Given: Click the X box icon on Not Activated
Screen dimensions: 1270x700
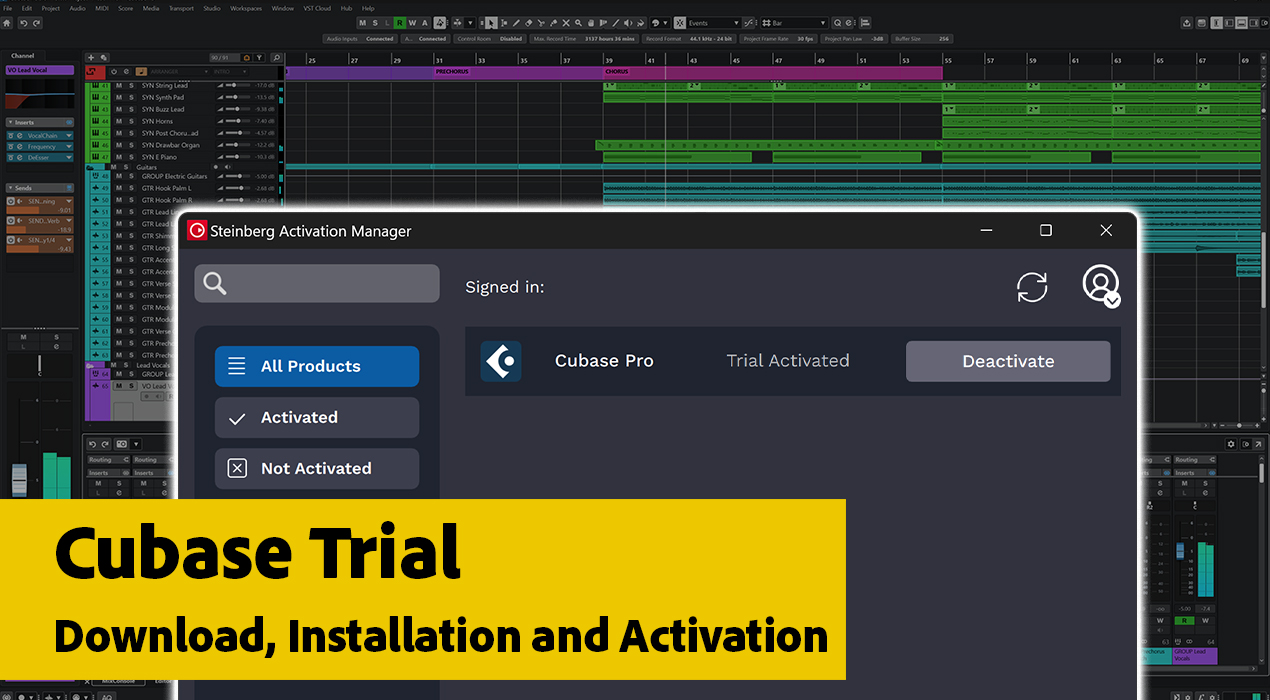Looking at the screenshot, I should tap(237, 468).
